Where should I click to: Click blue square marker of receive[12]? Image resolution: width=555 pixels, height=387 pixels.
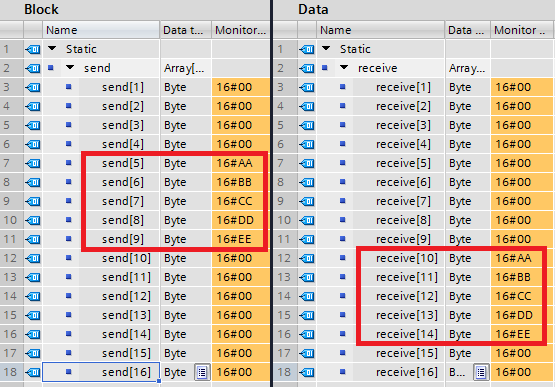point(342,296)
